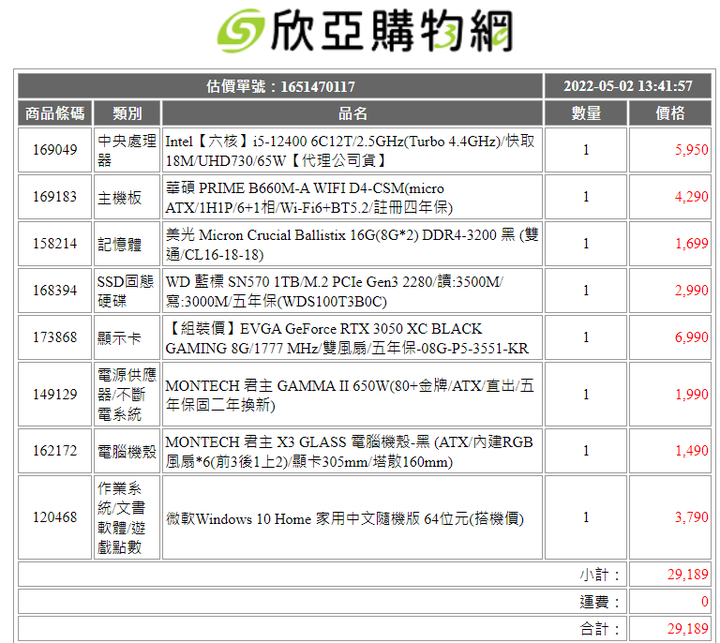Click the 作業系統/文書軟體/遊戲點數 category cell

pos(127,517)
